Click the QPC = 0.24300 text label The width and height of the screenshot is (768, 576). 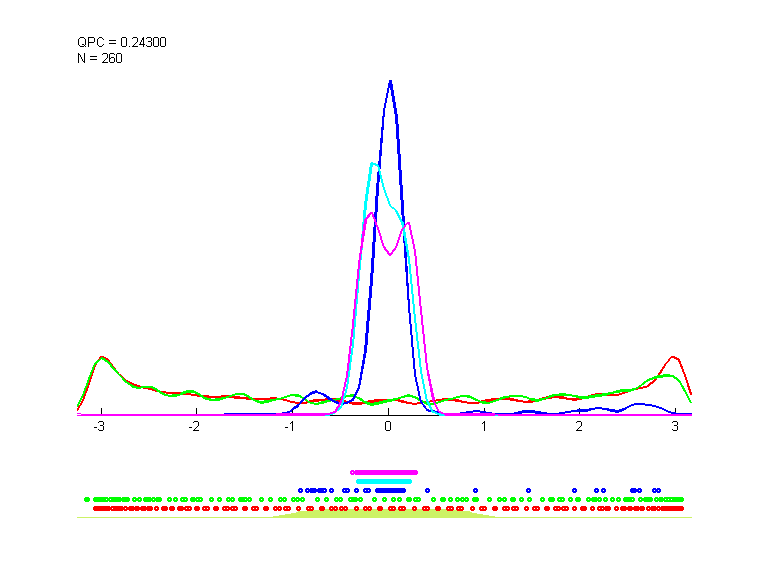pyautogui.click(x=116, y=42)
